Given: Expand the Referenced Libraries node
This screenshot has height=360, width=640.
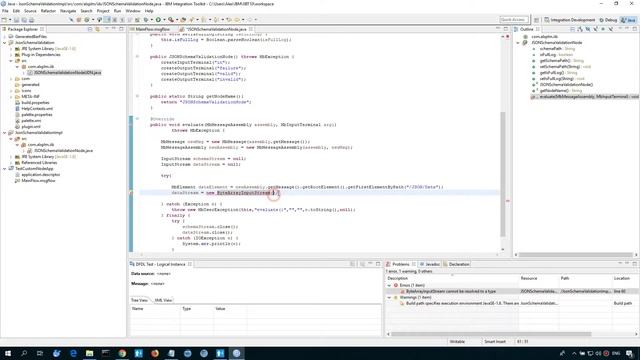Looking at the screenshot, I should [x=11, y=162].
